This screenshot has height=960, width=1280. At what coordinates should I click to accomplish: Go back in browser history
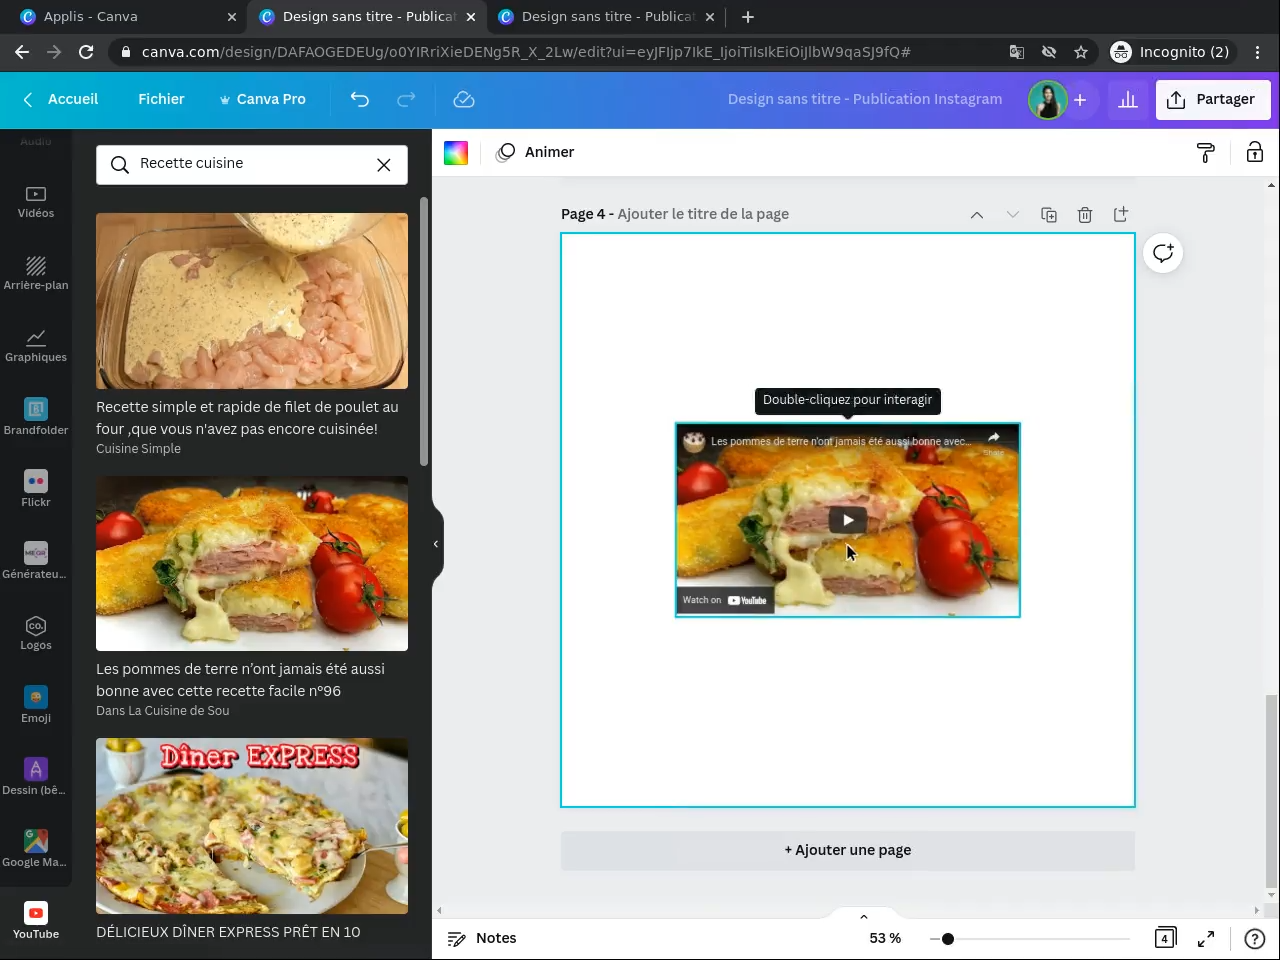tap(22, 52)
